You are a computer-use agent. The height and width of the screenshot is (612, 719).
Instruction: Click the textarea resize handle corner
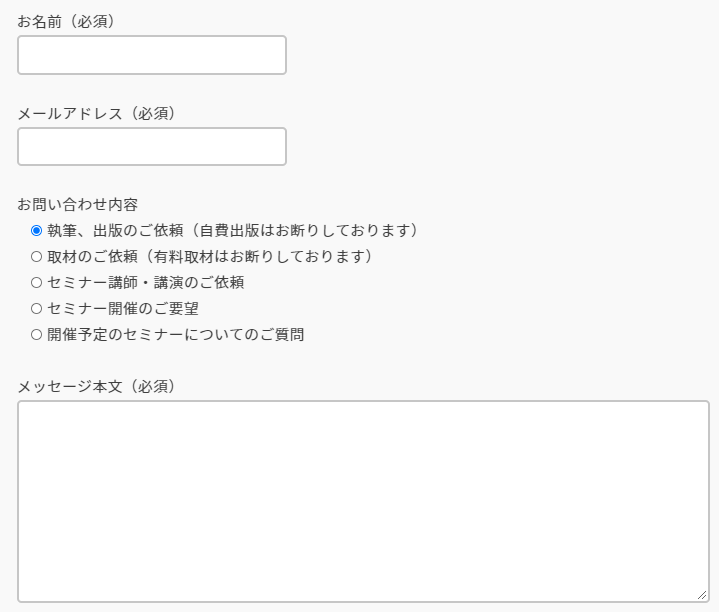(702, 595)
